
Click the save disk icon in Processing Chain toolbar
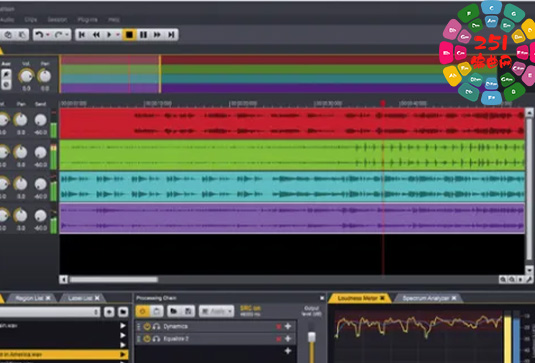[188, 311]
